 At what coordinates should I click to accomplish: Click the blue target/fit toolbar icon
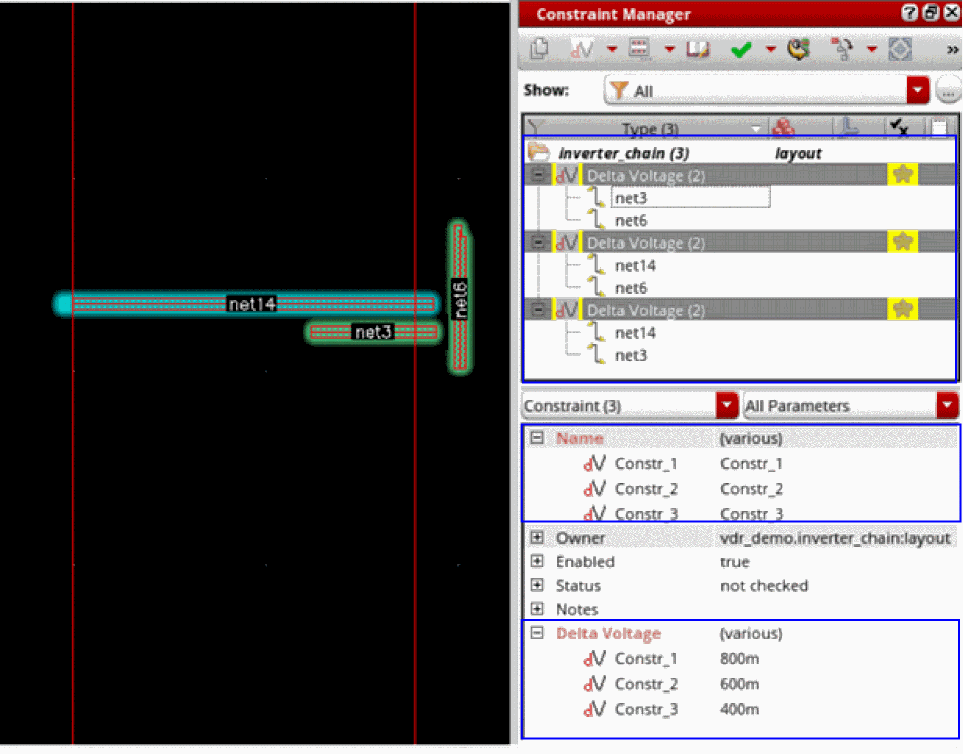pyautogui.click(x=900, y=49)
